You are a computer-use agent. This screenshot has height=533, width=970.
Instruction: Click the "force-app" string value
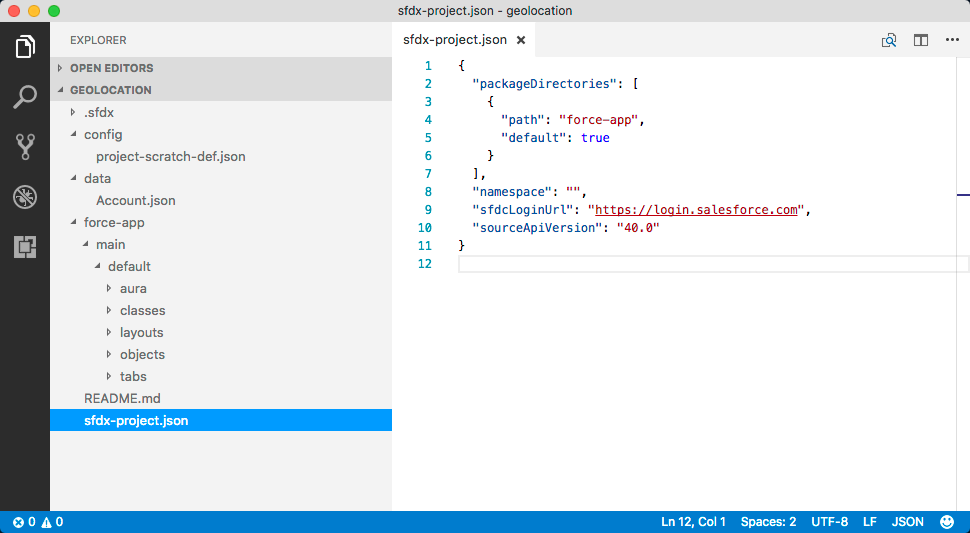click(x=599, y=119)
